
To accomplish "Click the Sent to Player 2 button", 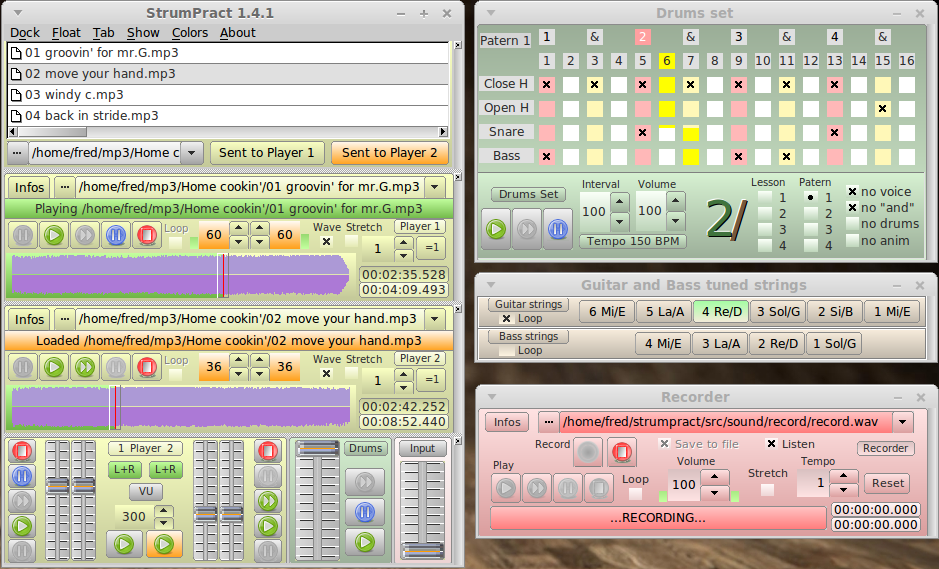I will coord(389,153).
